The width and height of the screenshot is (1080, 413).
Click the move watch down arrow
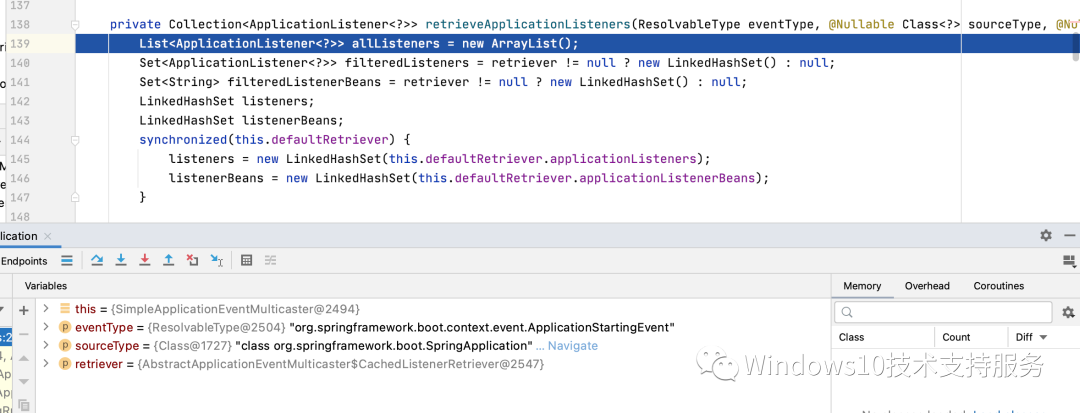(23, 381)
